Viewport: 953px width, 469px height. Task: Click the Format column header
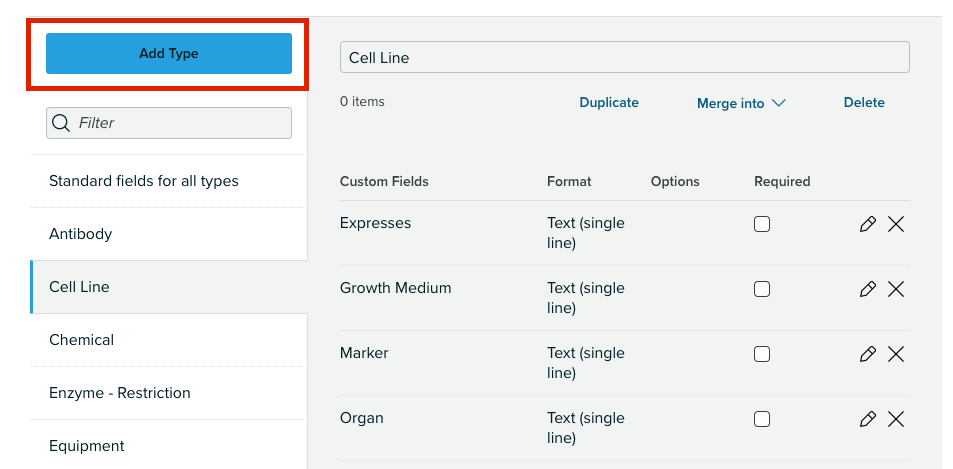(569, 182)
